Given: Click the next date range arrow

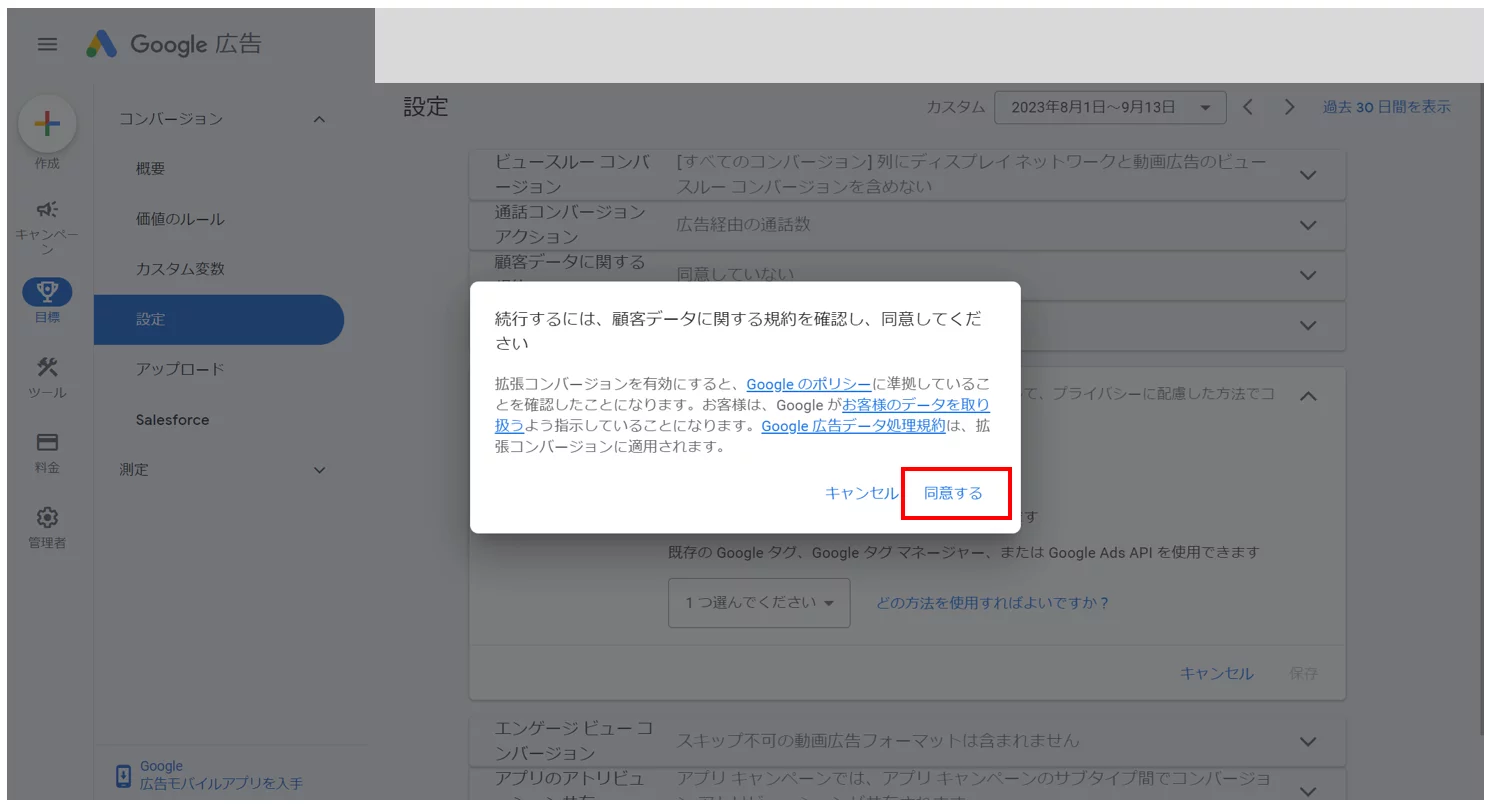Looking at the screenshot, I should [x=1289, y=106].
